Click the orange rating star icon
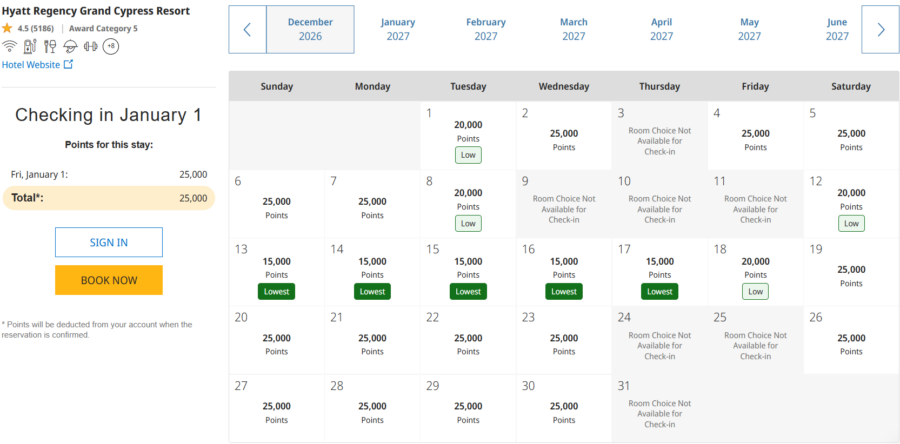 7,28
